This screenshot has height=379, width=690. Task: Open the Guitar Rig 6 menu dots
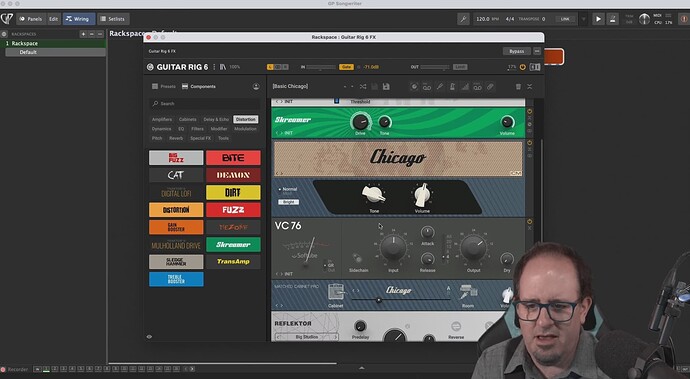(x=214, y=67)
